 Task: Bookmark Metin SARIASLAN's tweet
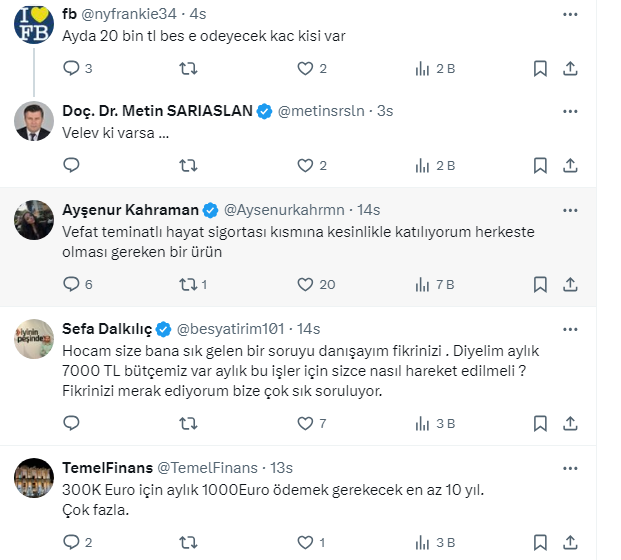(x=539, y=164)
